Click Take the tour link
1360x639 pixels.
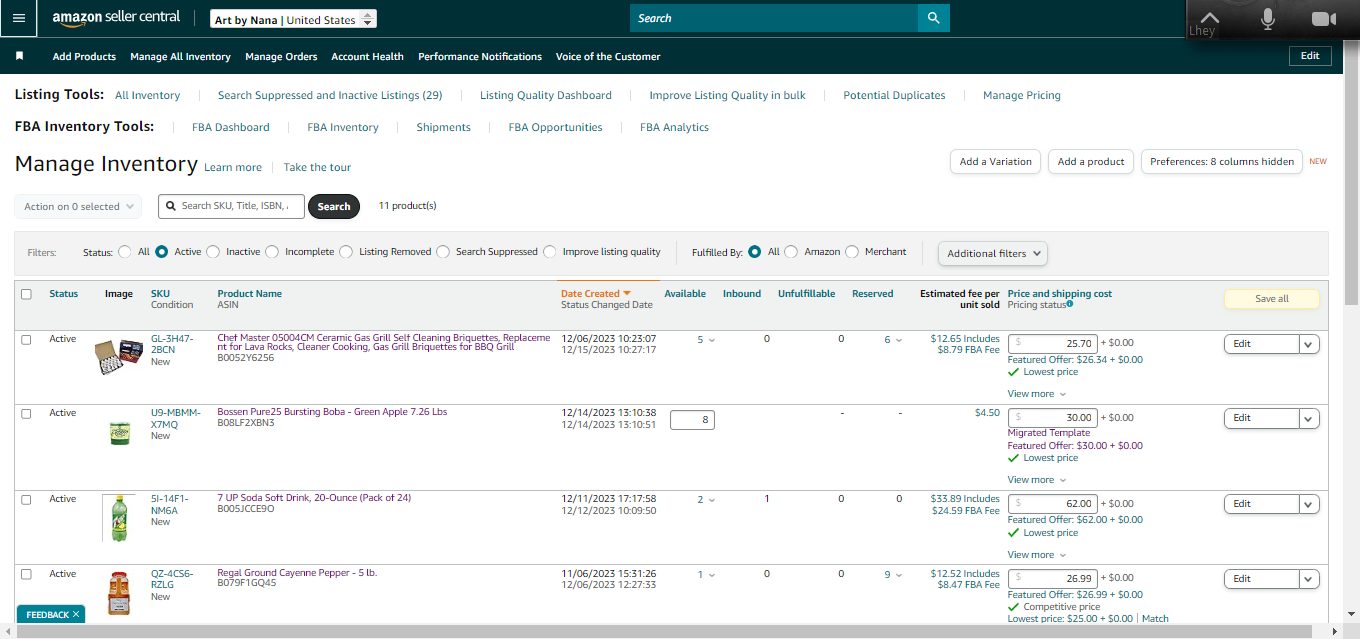point(317,167)
